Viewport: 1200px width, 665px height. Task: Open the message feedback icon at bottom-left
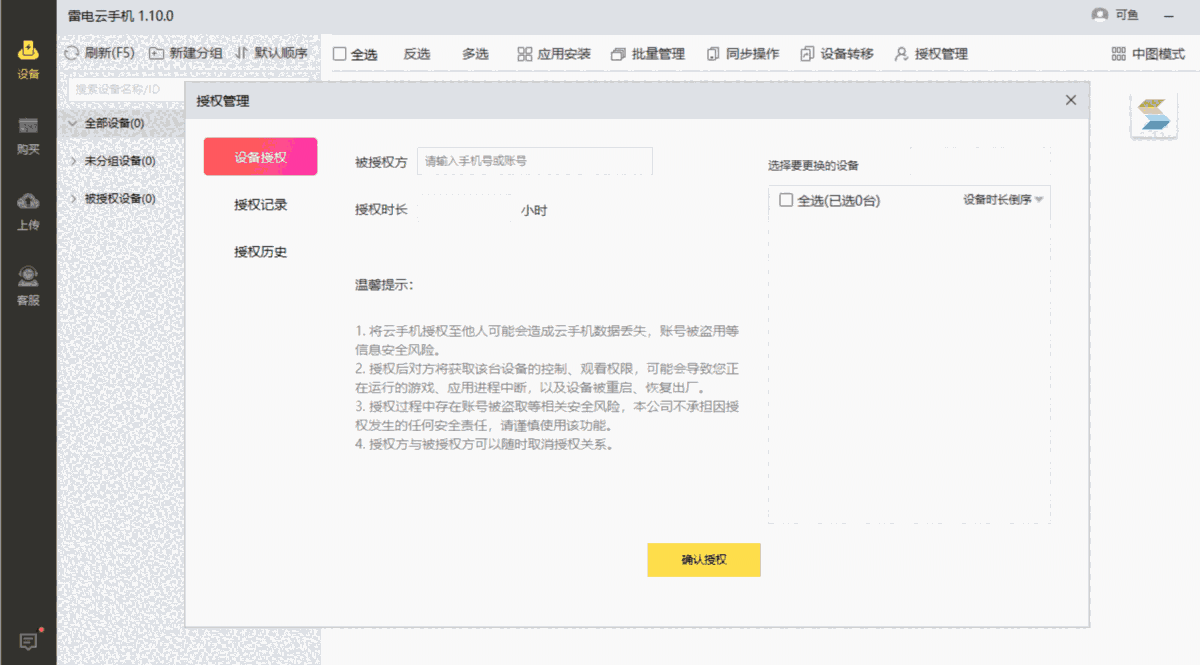click(x=28, y=641)
